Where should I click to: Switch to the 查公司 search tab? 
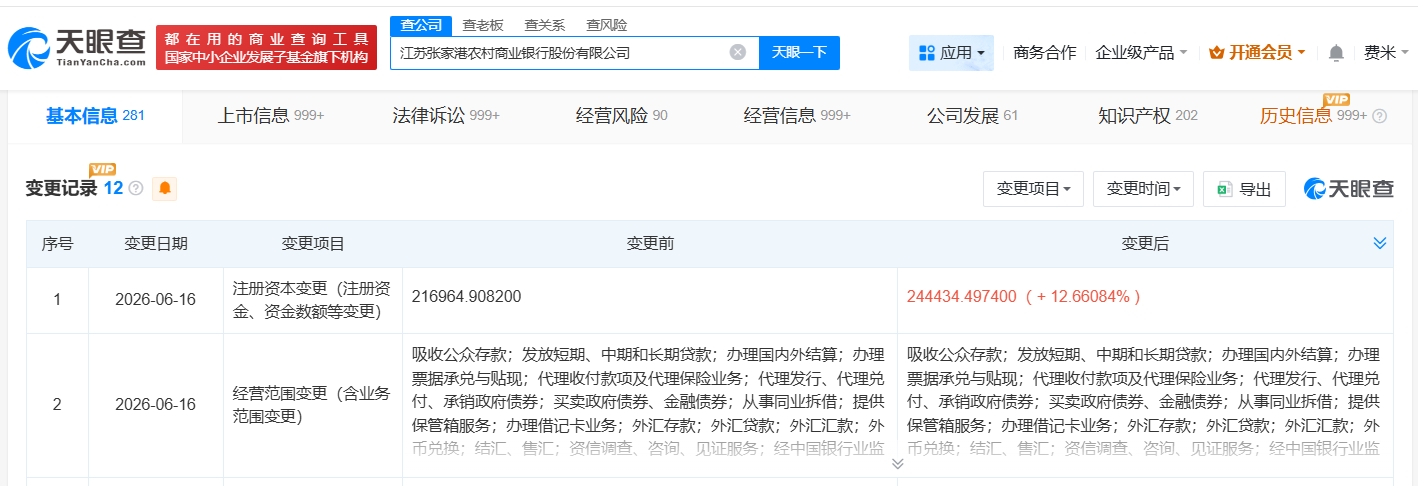click(421, 25)
